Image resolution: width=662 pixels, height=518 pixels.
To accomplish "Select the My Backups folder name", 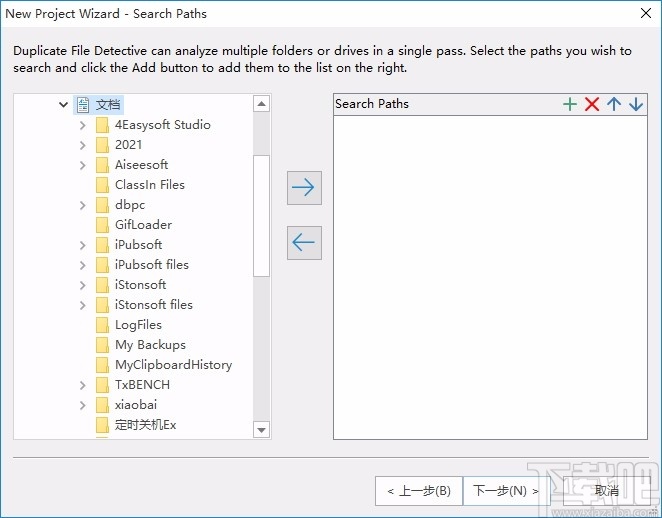I will tap(150, 345).
